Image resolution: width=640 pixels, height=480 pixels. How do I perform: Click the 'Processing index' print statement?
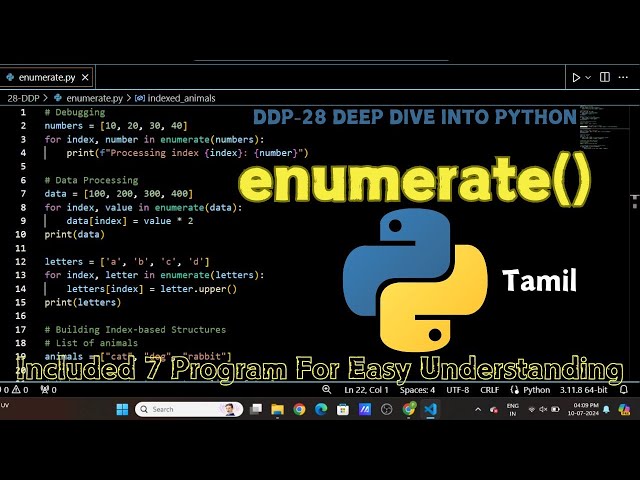pos(187,153)
